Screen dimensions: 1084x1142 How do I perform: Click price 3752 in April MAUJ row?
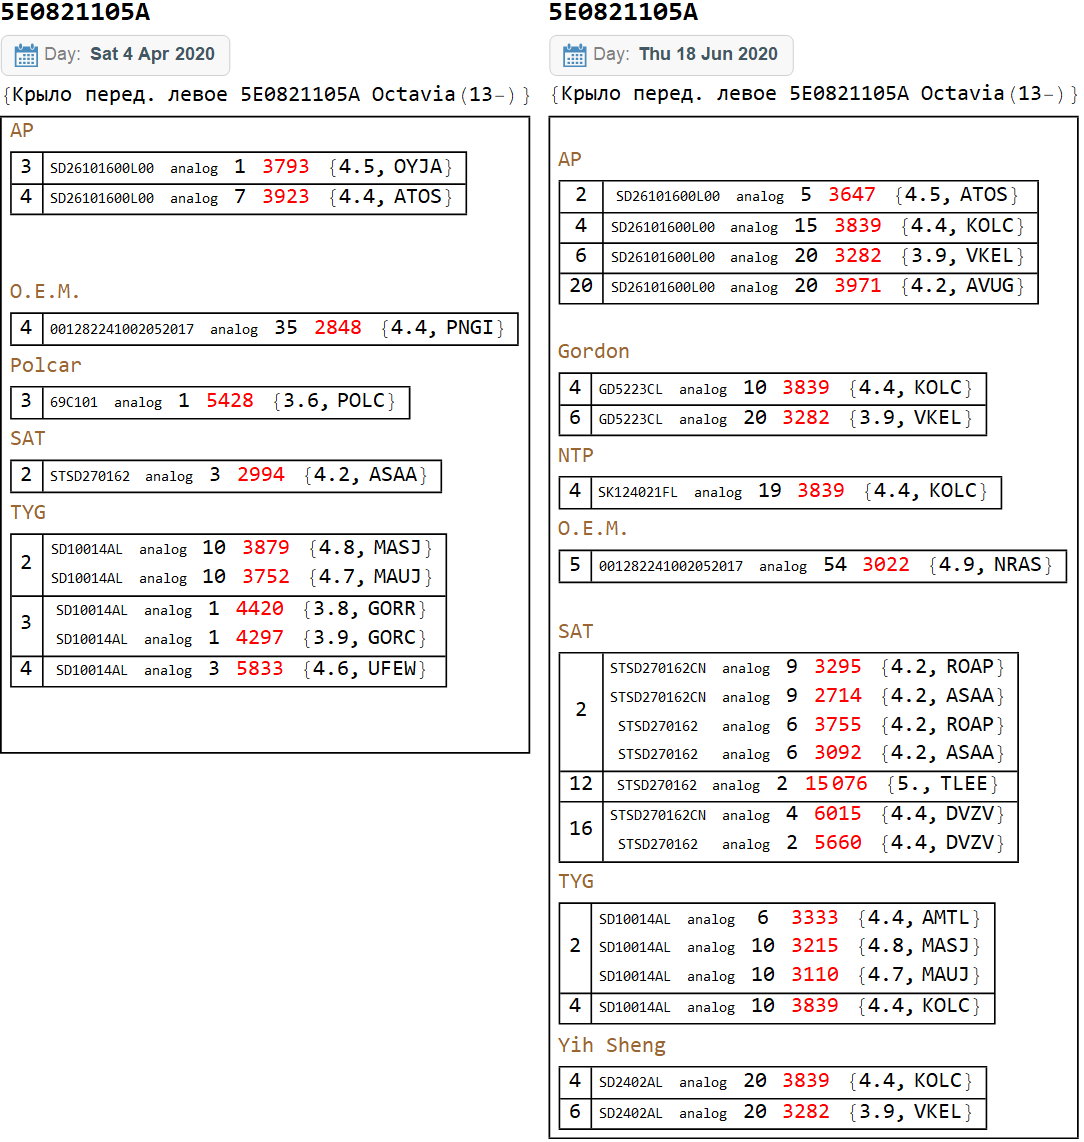[266, 577]
